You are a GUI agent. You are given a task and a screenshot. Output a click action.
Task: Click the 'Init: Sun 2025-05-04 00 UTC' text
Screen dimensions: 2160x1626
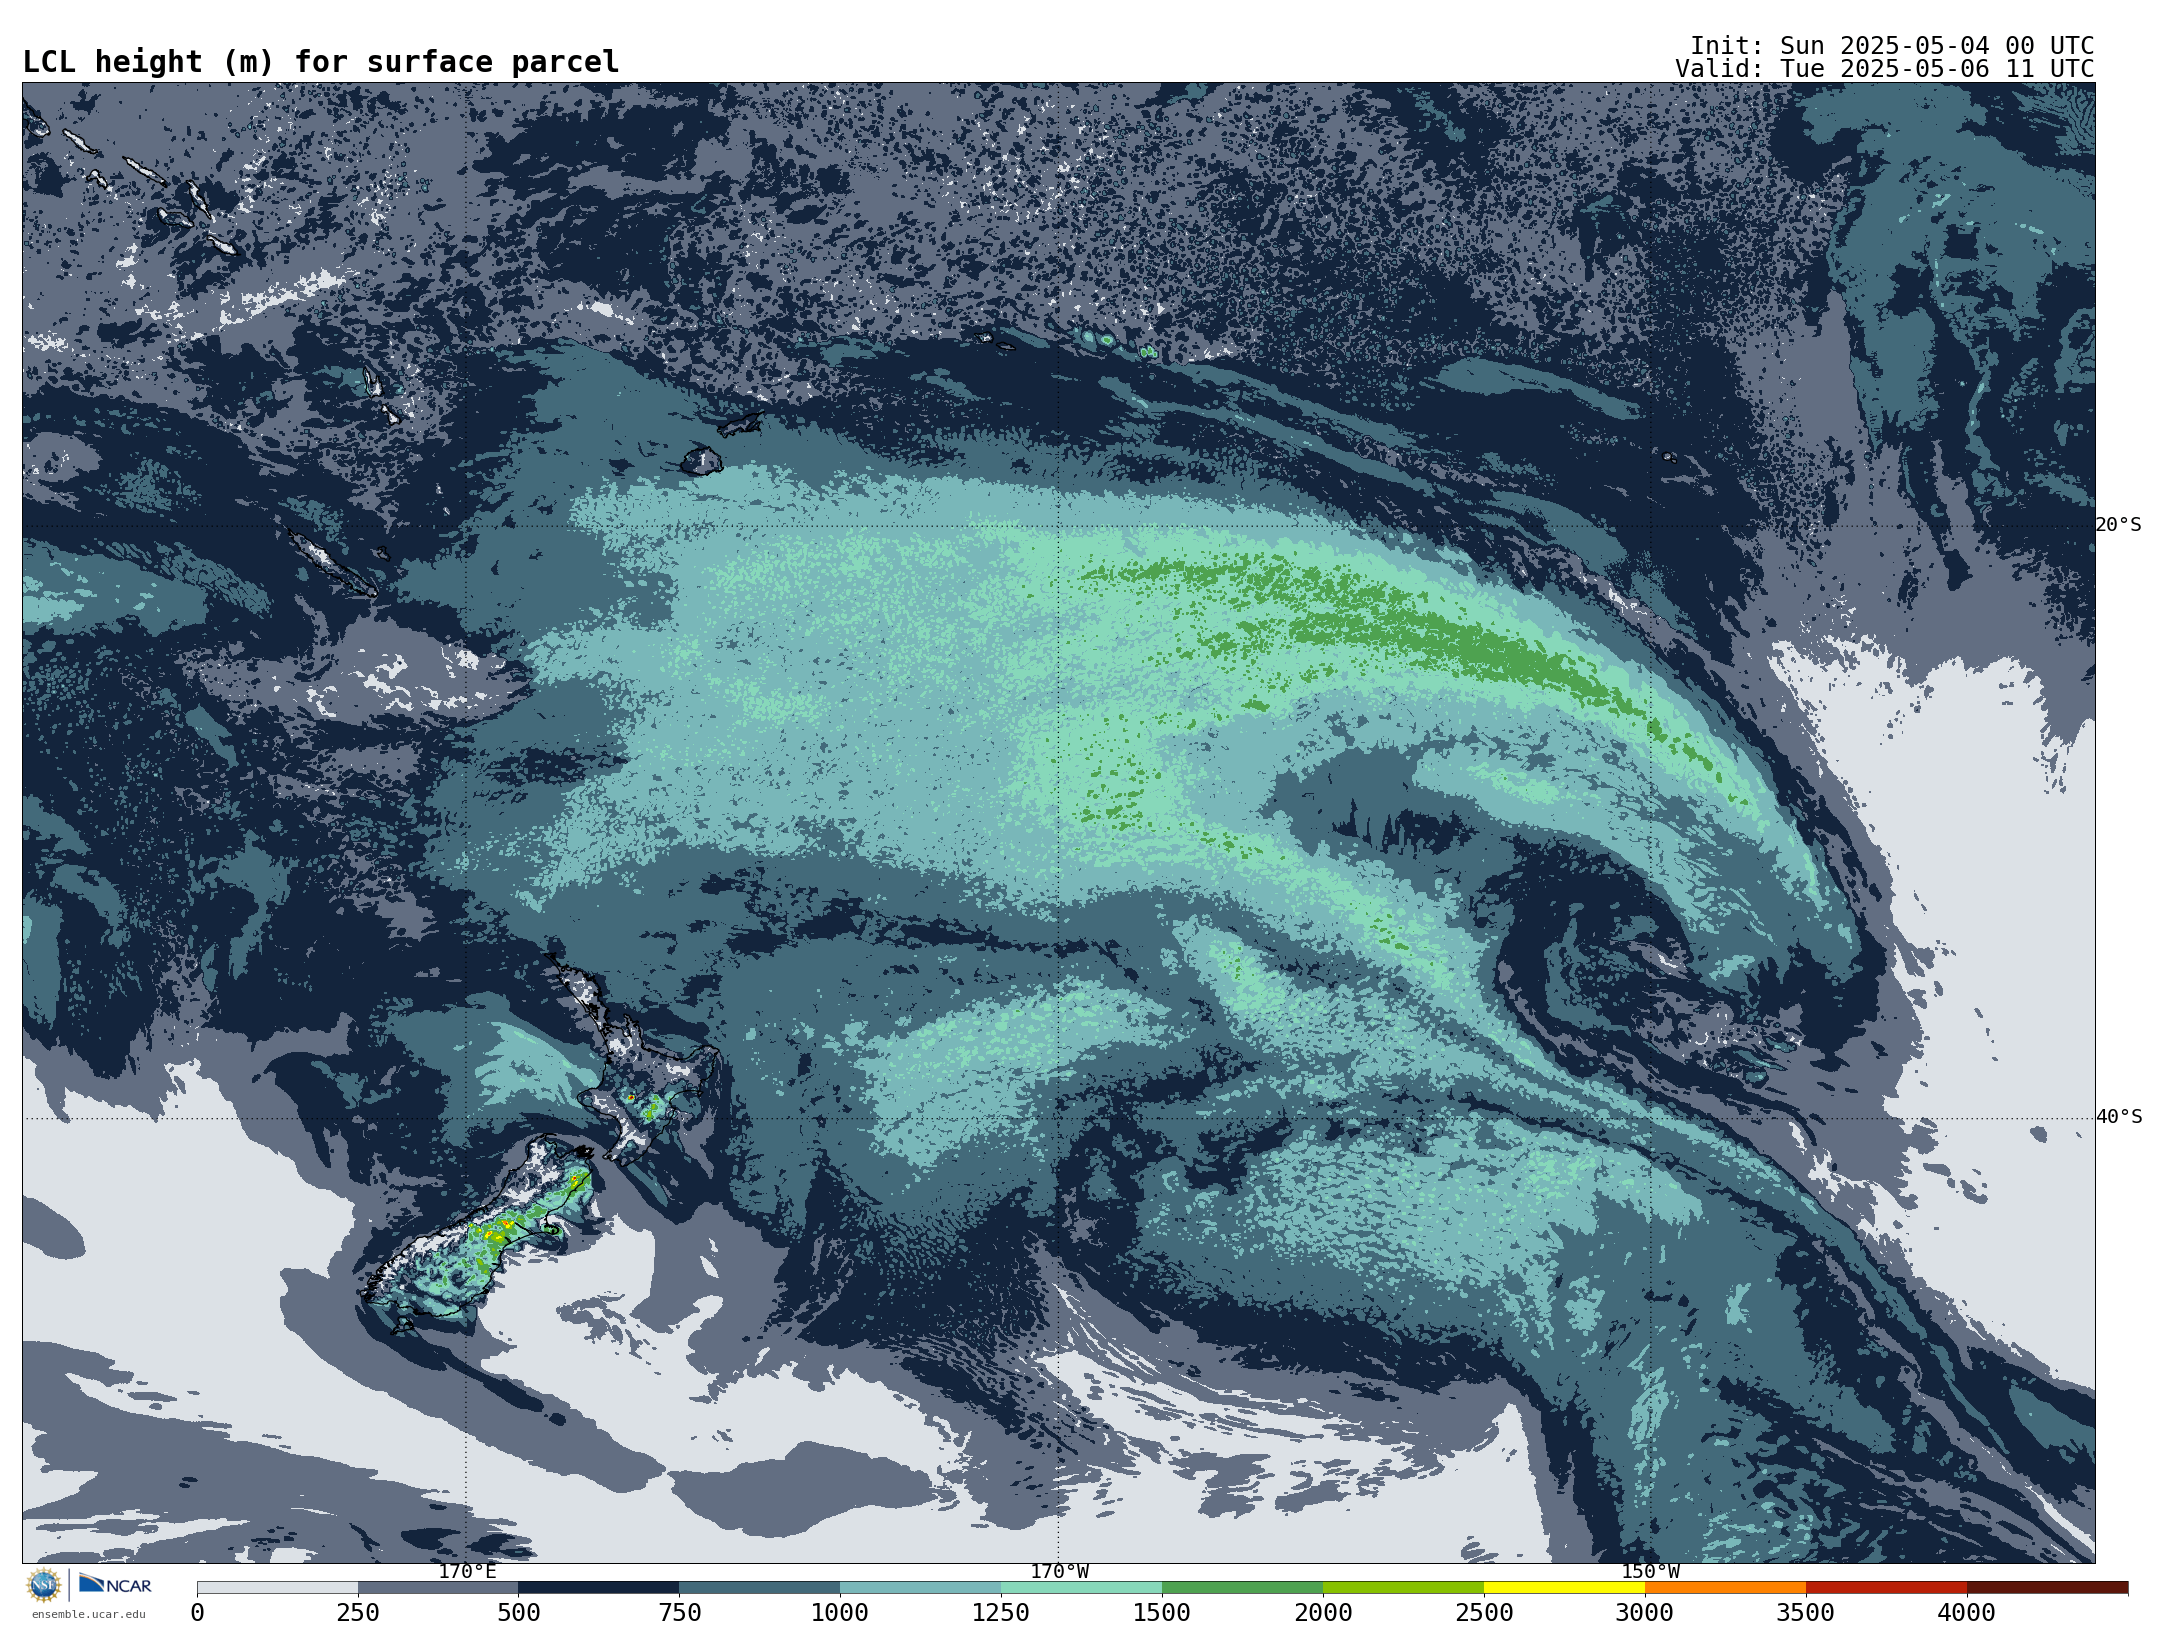pyautogui.click(x=1892, y=46)
